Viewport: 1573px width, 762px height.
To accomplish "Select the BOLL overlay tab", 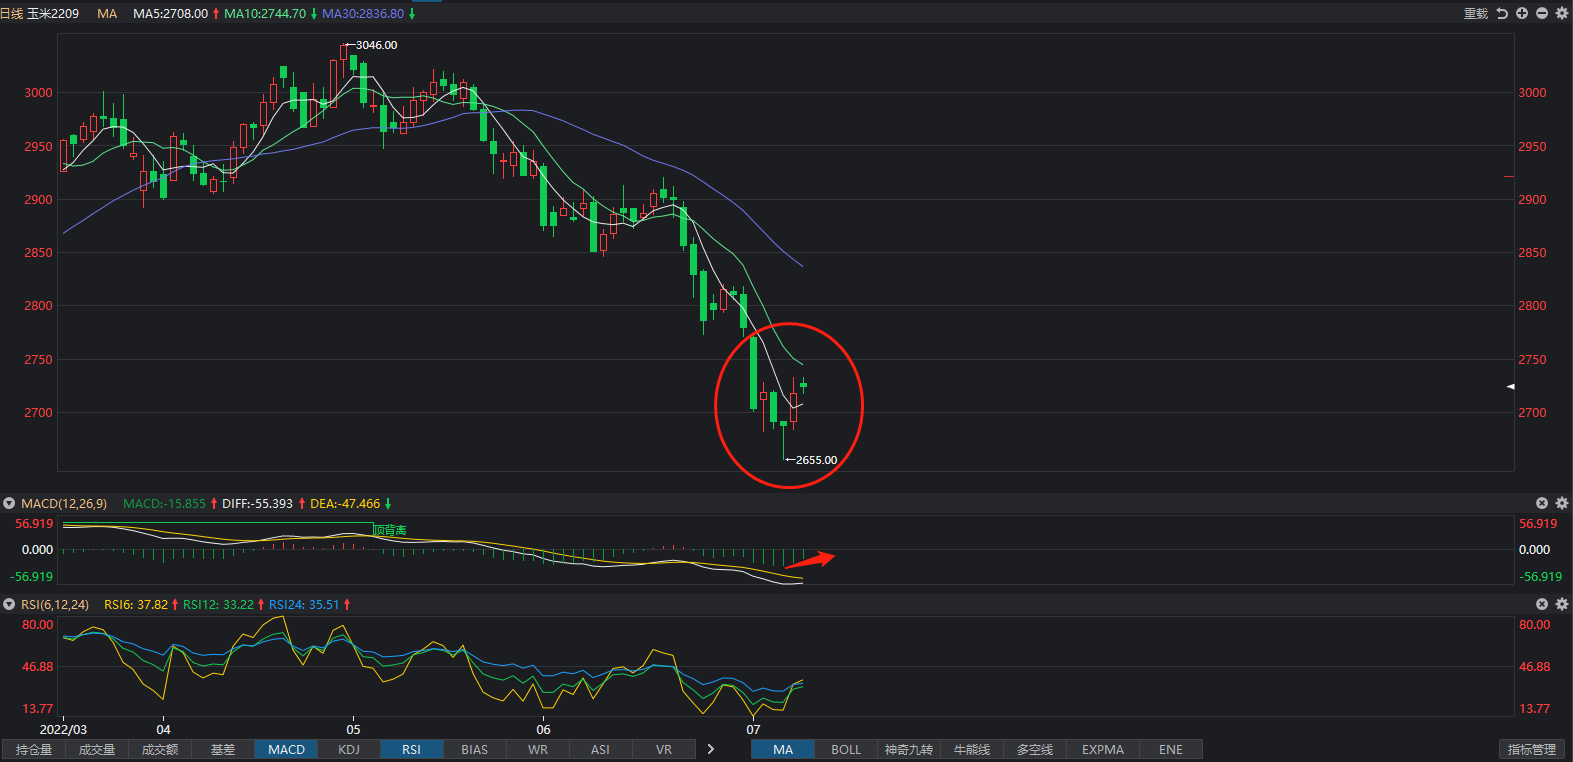I will 846,749.
